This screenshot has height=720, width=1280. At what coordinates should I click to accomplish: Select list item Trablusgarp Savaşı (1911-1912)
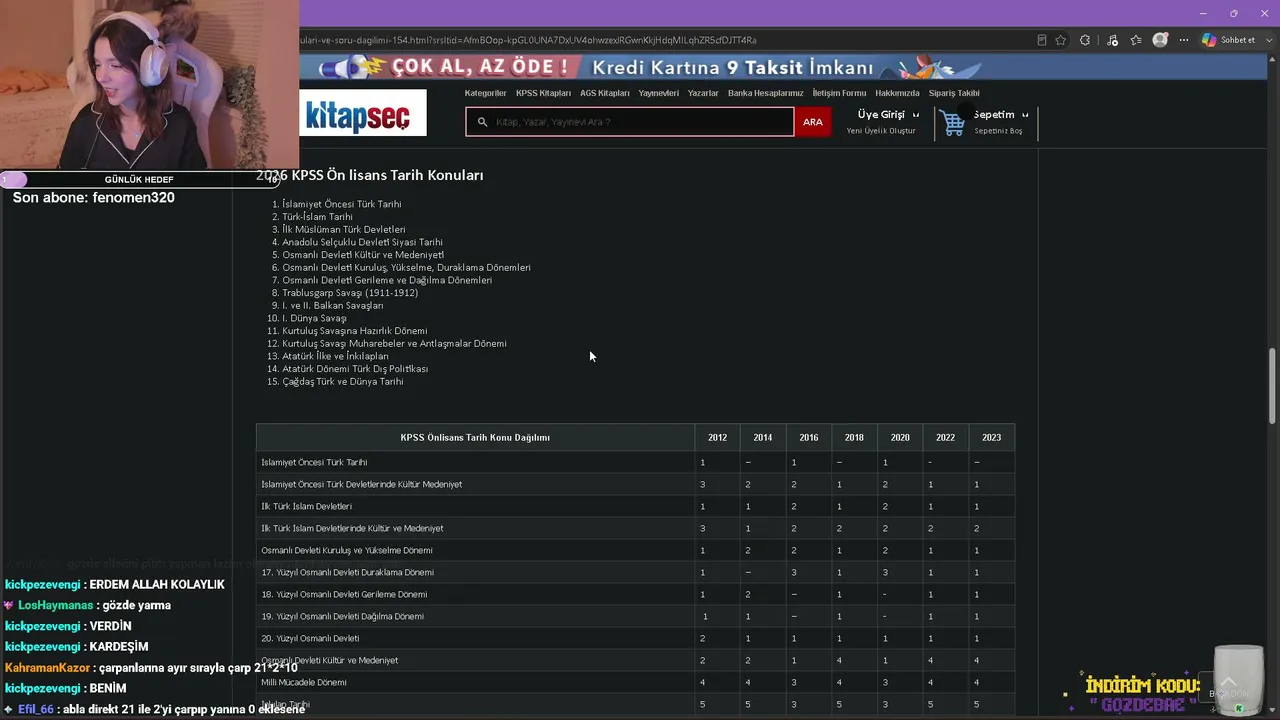350,293
